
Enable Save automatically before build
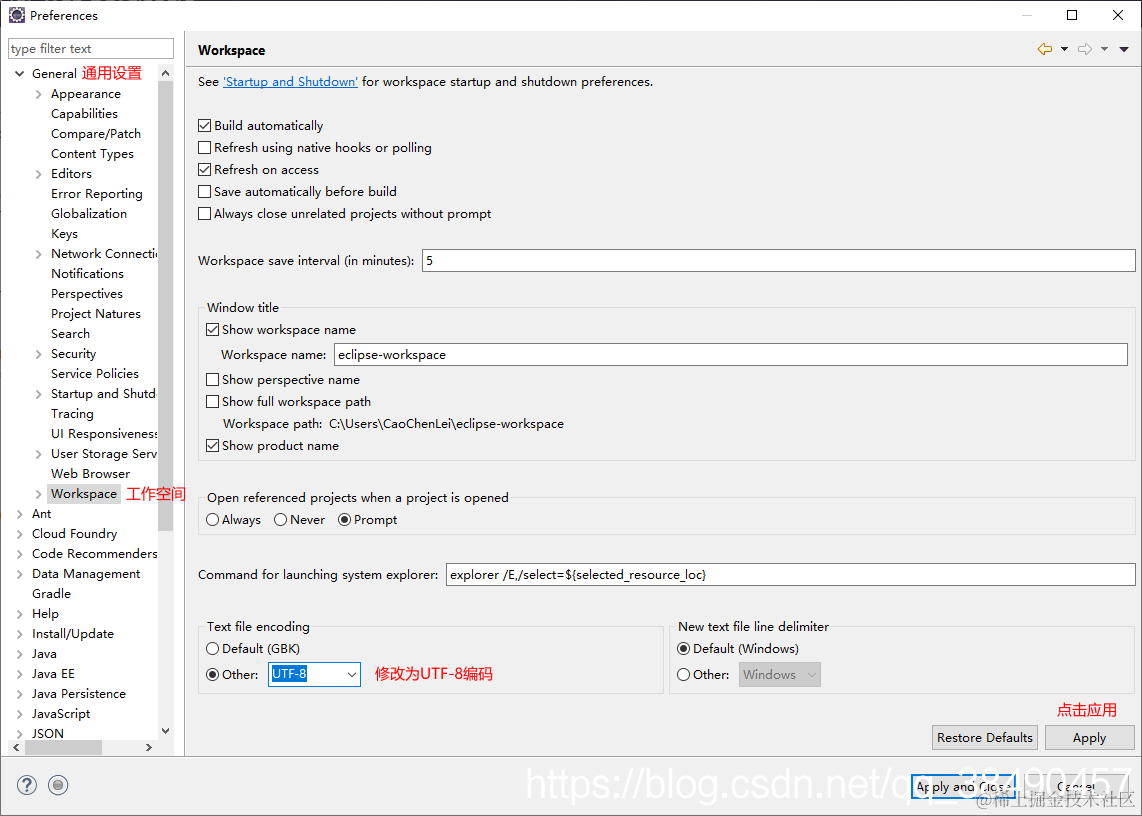coord(205,192)
